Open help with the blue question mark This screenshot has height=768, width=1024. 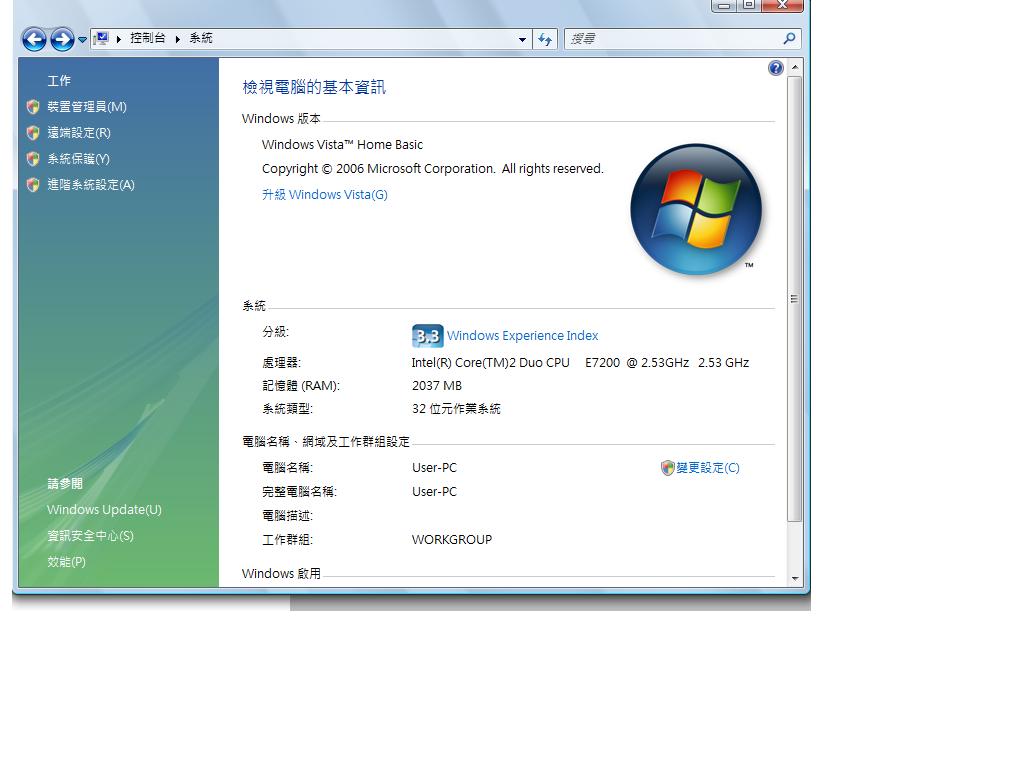click(776, 68)
